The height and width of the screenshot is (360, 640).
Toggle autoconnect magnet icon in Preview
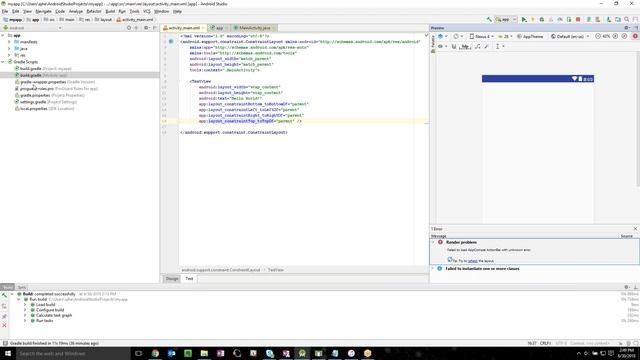454,47
